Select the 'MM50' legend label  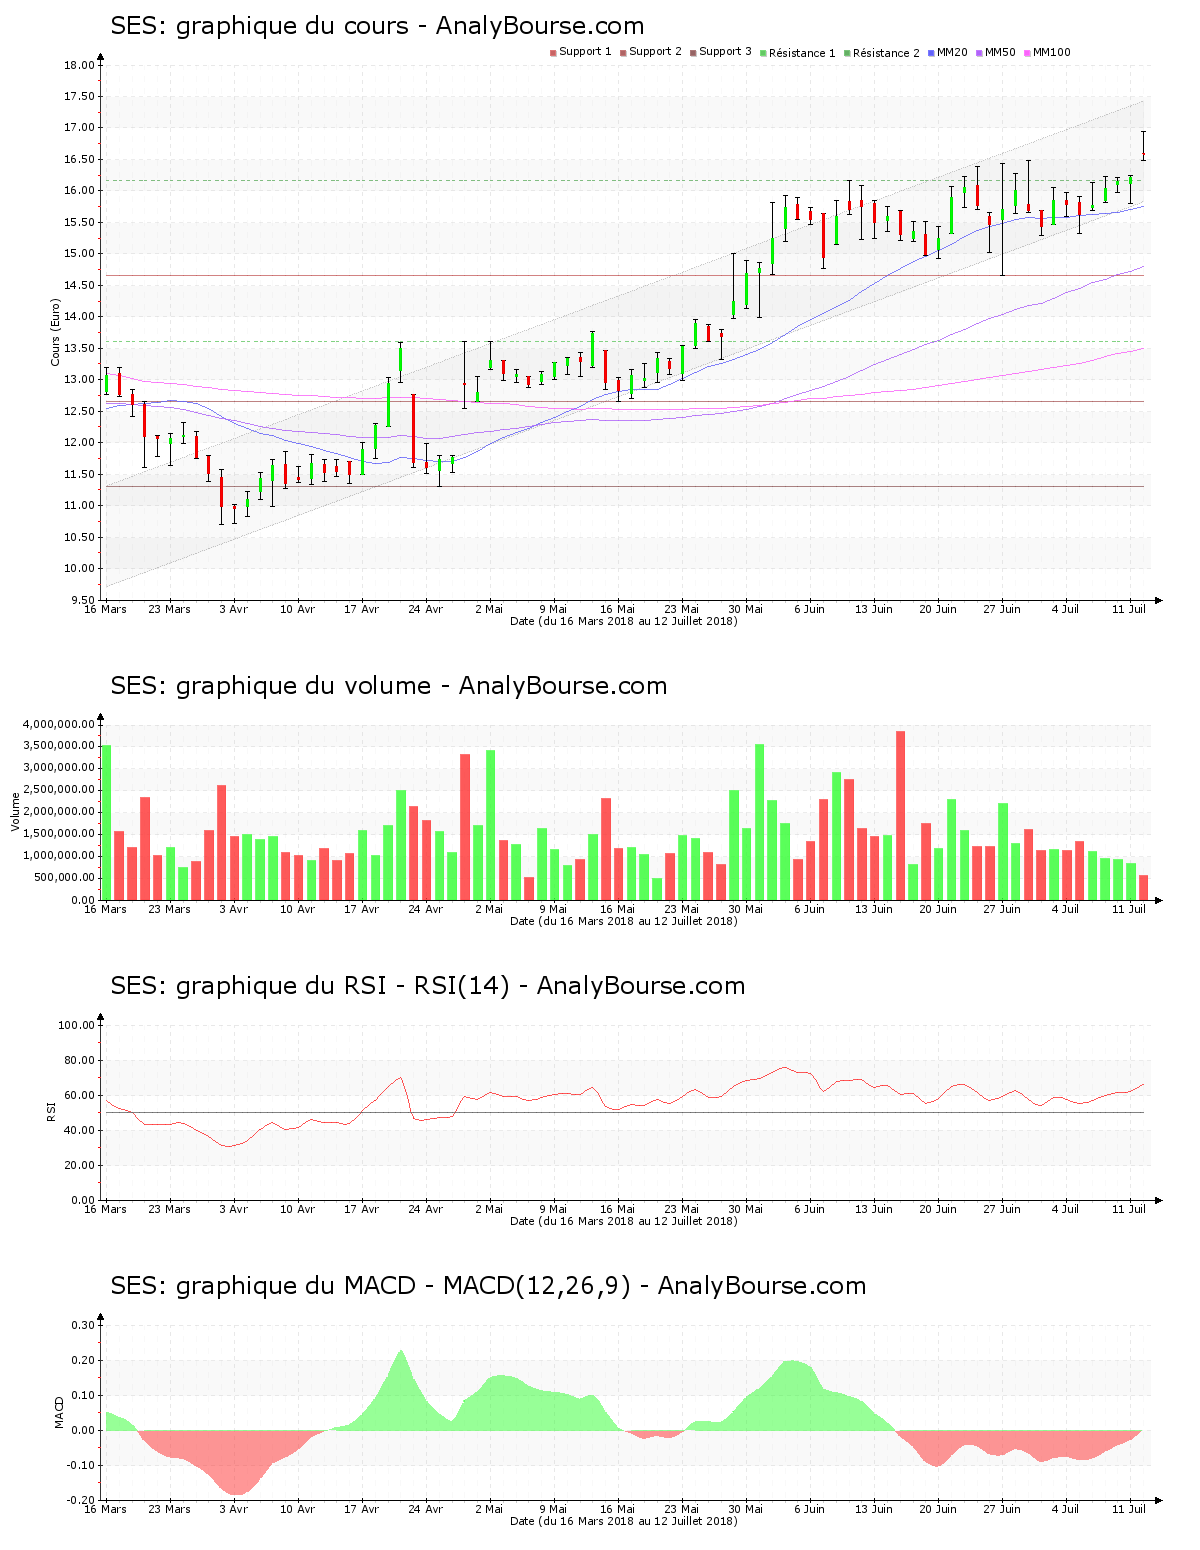(x=1000, y=52)
